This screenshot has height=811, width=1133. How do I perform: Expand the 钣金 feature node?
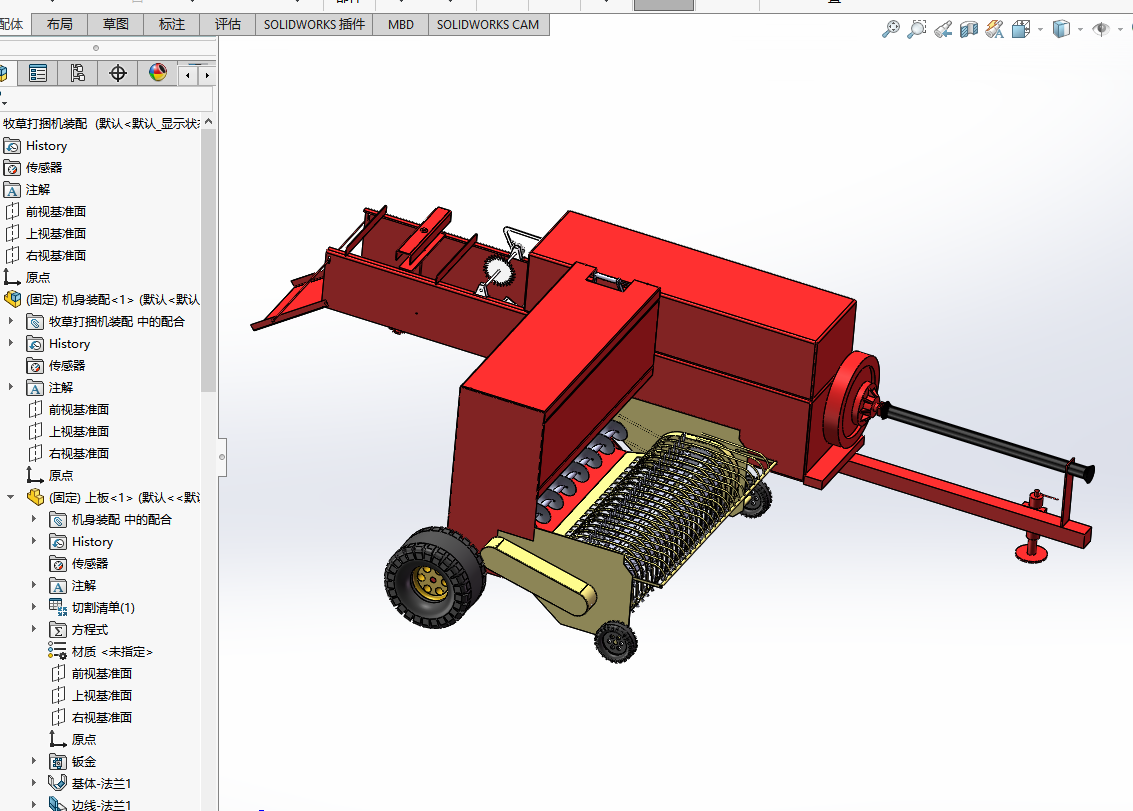tap(33, 761)
